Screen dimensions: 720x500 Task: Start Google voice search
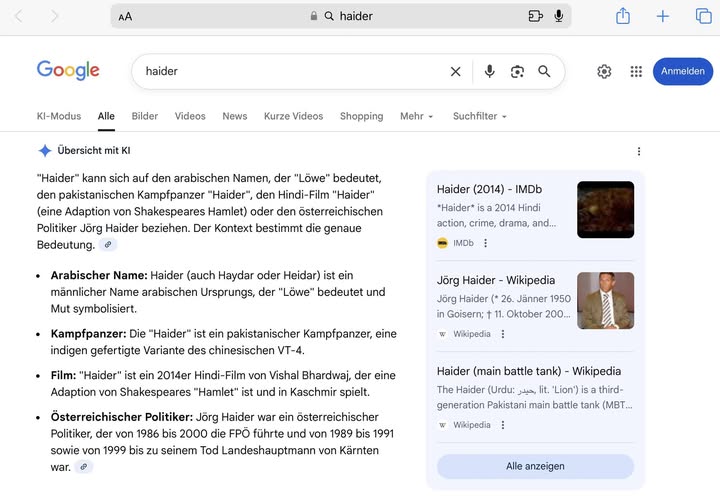tap(489, 71)
